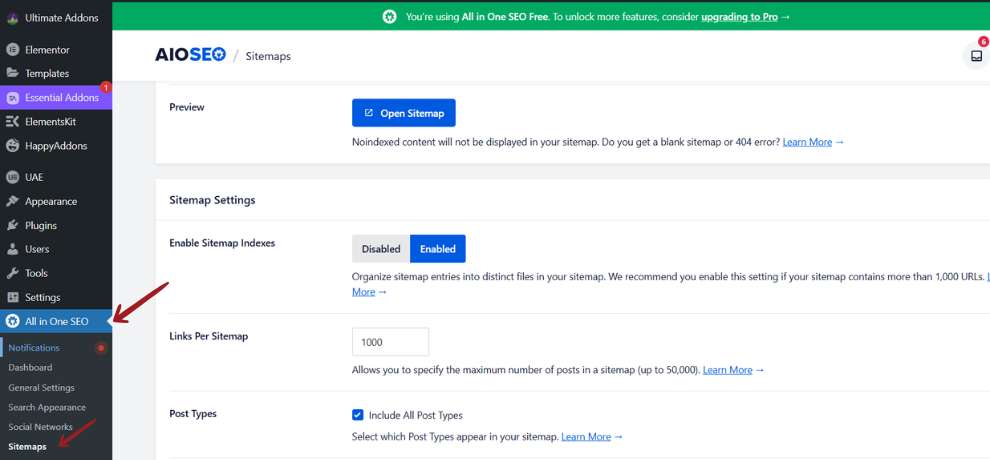Click the More link under Sitemap Indexes description
This screenshot has width=990, height=460.
coord(364,292)
